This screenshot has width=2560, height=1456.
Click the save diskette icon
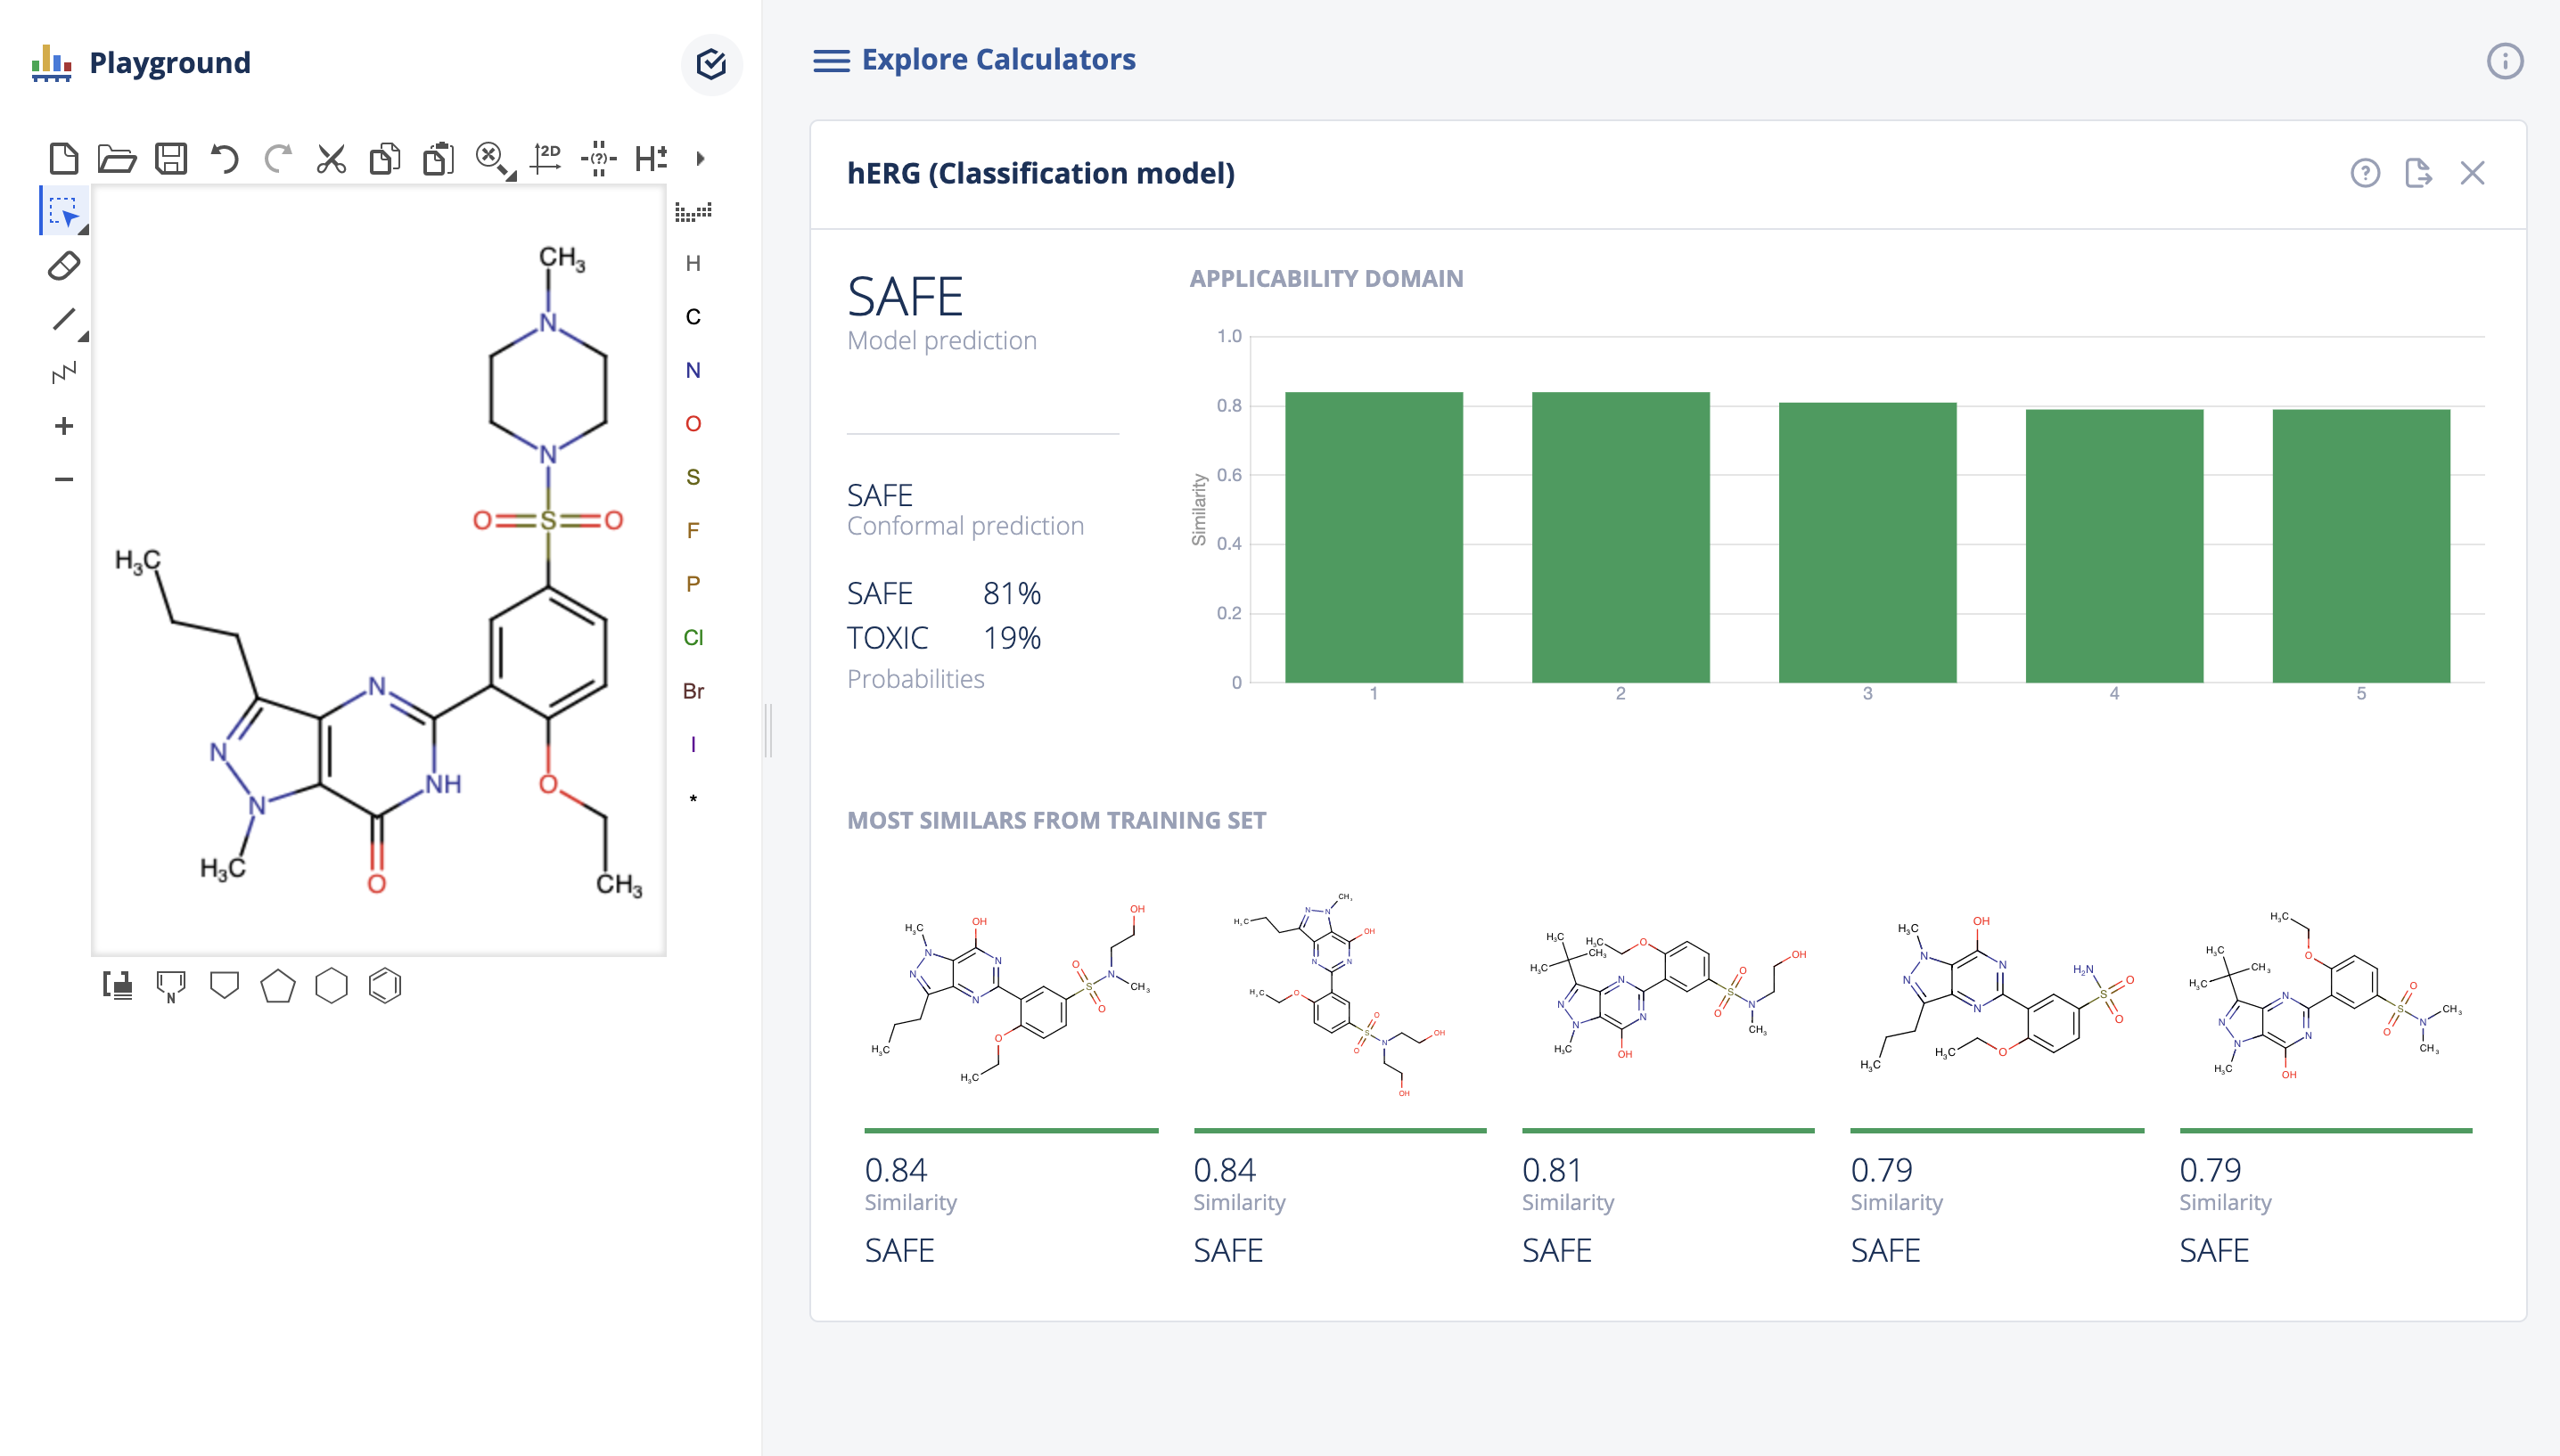click(x=171, y=158)
